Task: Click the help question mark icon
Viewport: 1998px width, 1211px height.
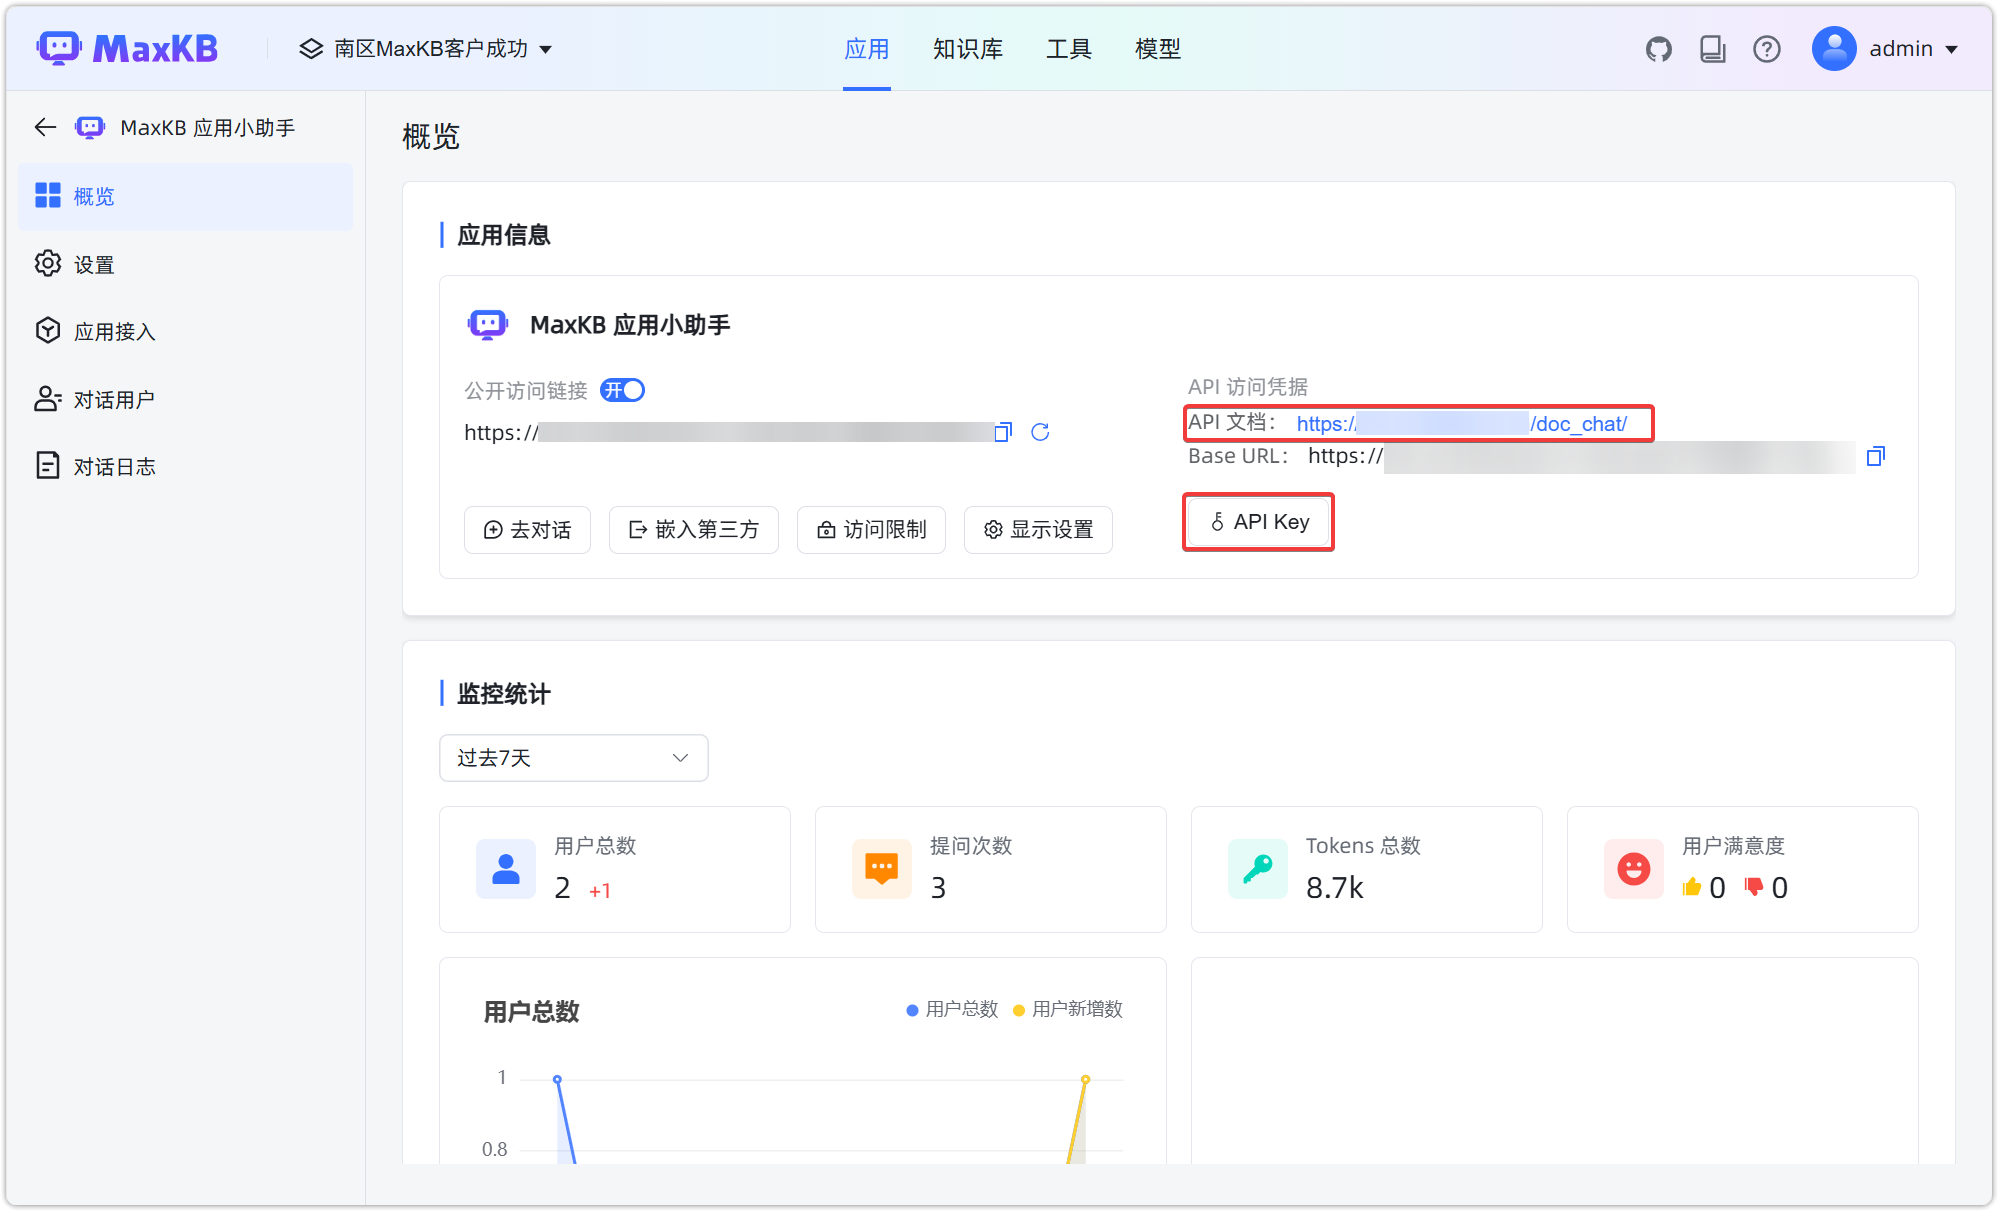Action: coord(1767,48)
